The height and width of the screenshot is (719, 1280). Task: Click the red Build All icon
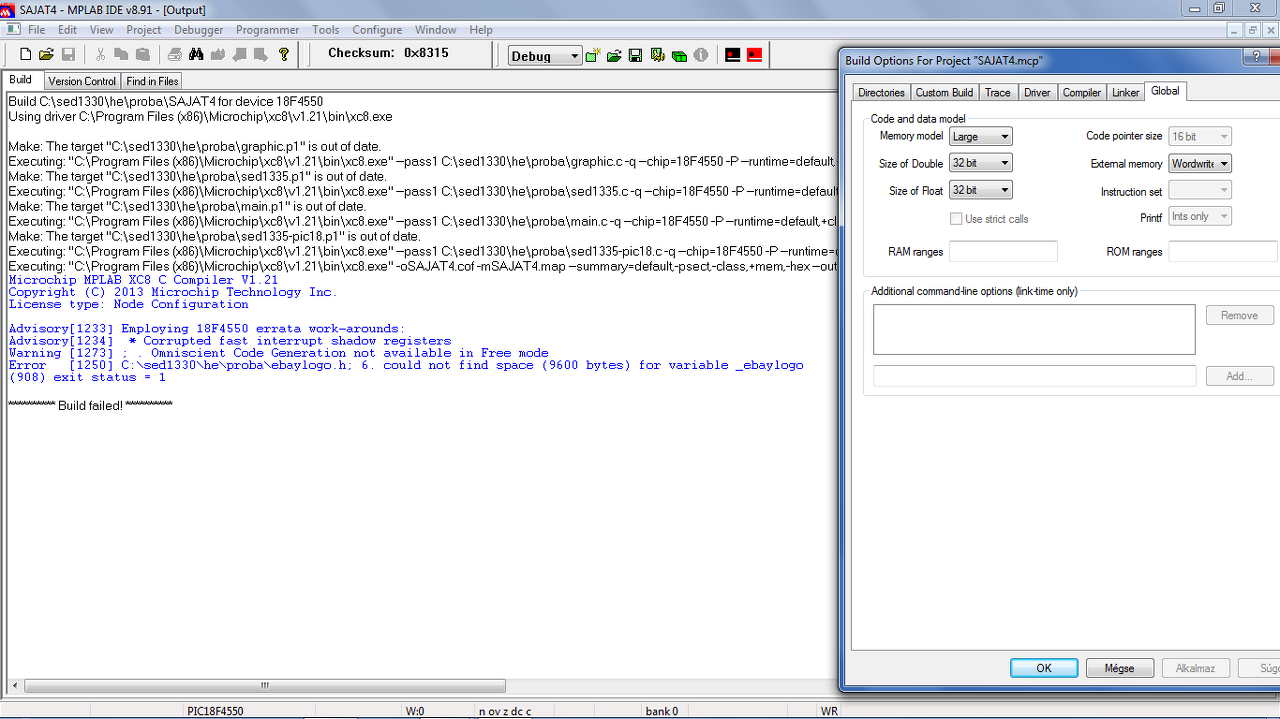(x=754, y=55)
